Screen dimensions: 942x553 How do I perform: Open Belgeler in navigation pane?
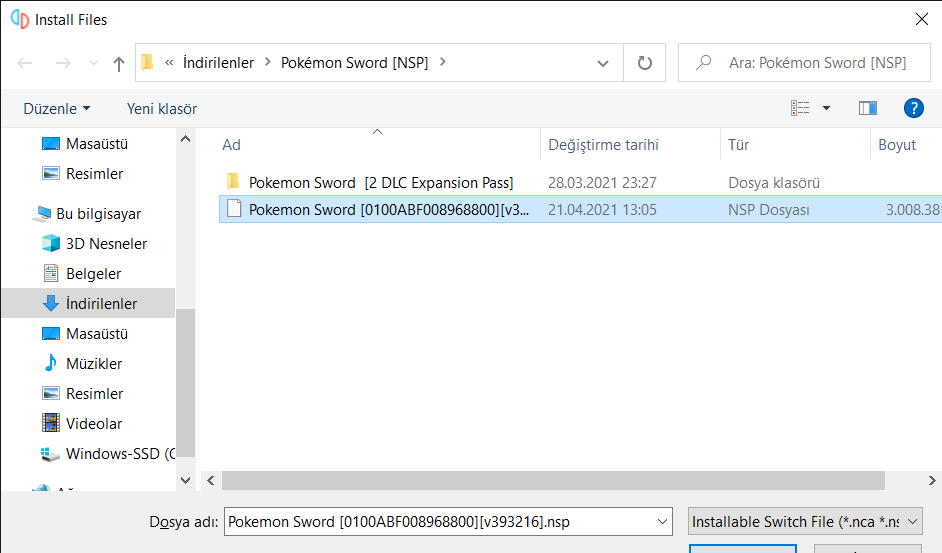[94, 273]
